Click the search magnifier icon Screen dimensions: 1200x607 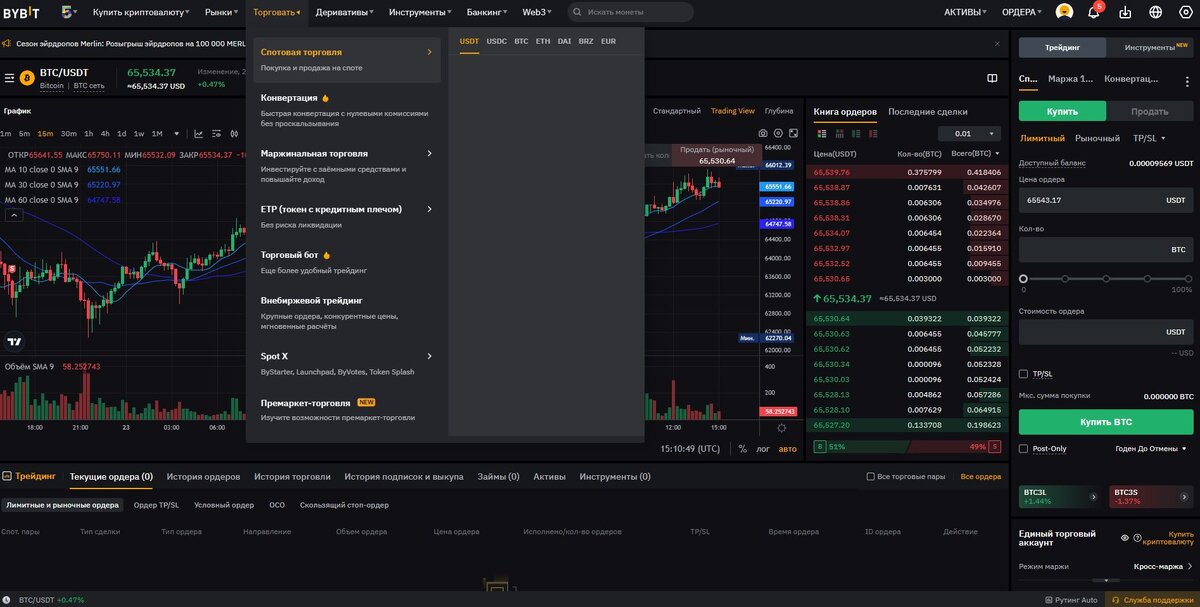578,12
